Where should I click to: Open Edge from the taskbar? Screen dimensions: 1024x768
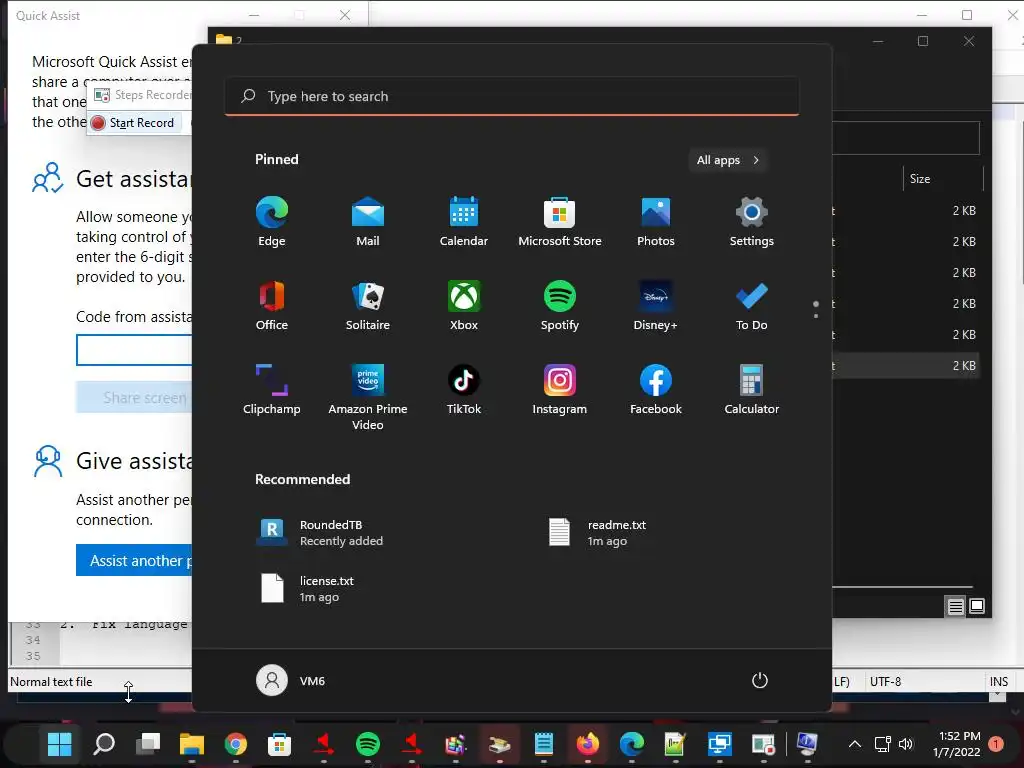632,744
